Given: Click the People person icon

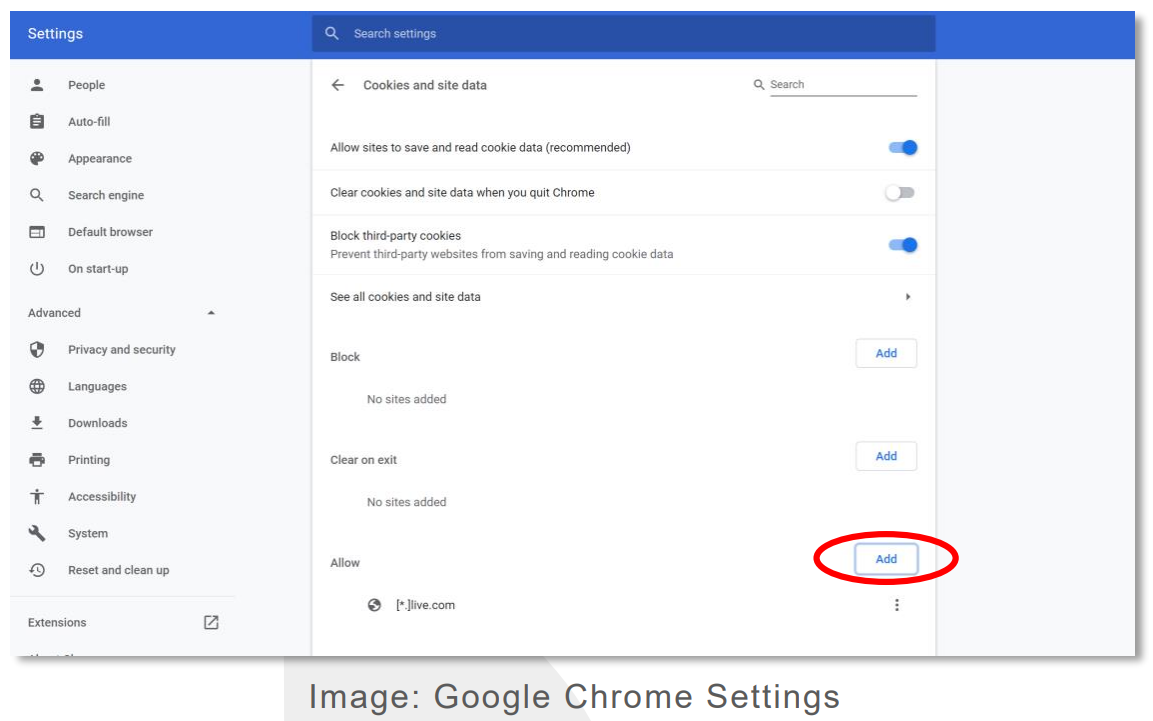Looking at the screenshot, I should pos(37,85).
